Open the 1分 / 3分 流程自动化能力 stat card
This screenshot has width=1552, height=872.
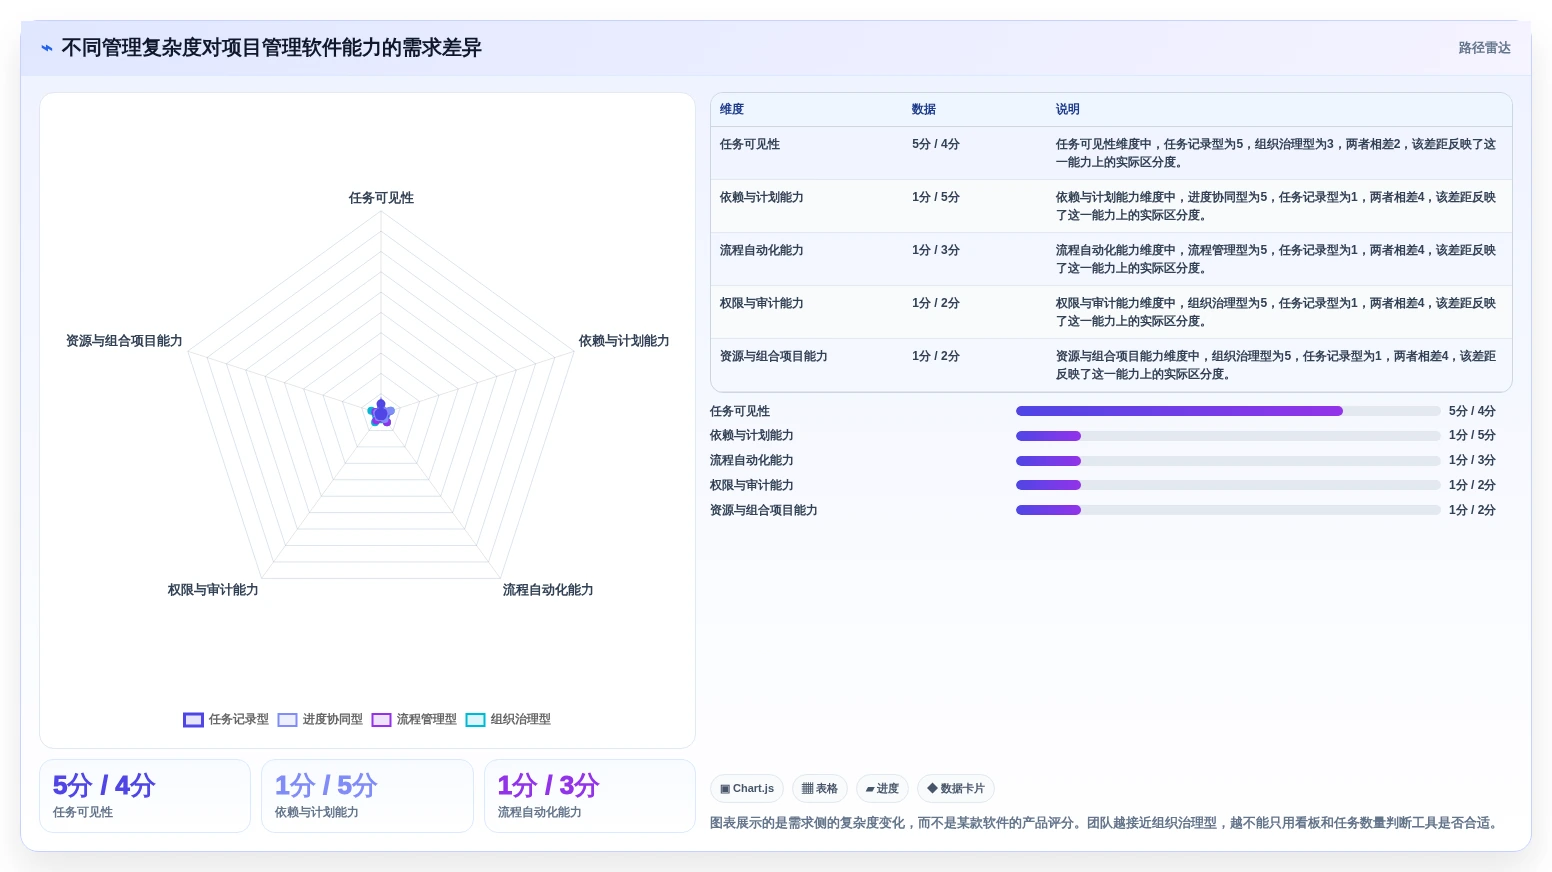[590, 796]
